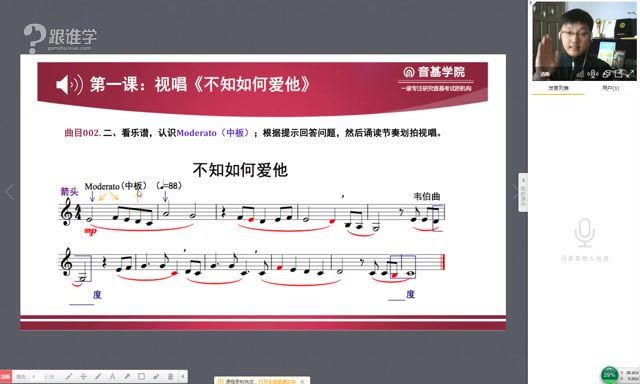Select the highlighter marker tool
The width and height of the screenshot is (640, 384).
[x=127, y=376]
